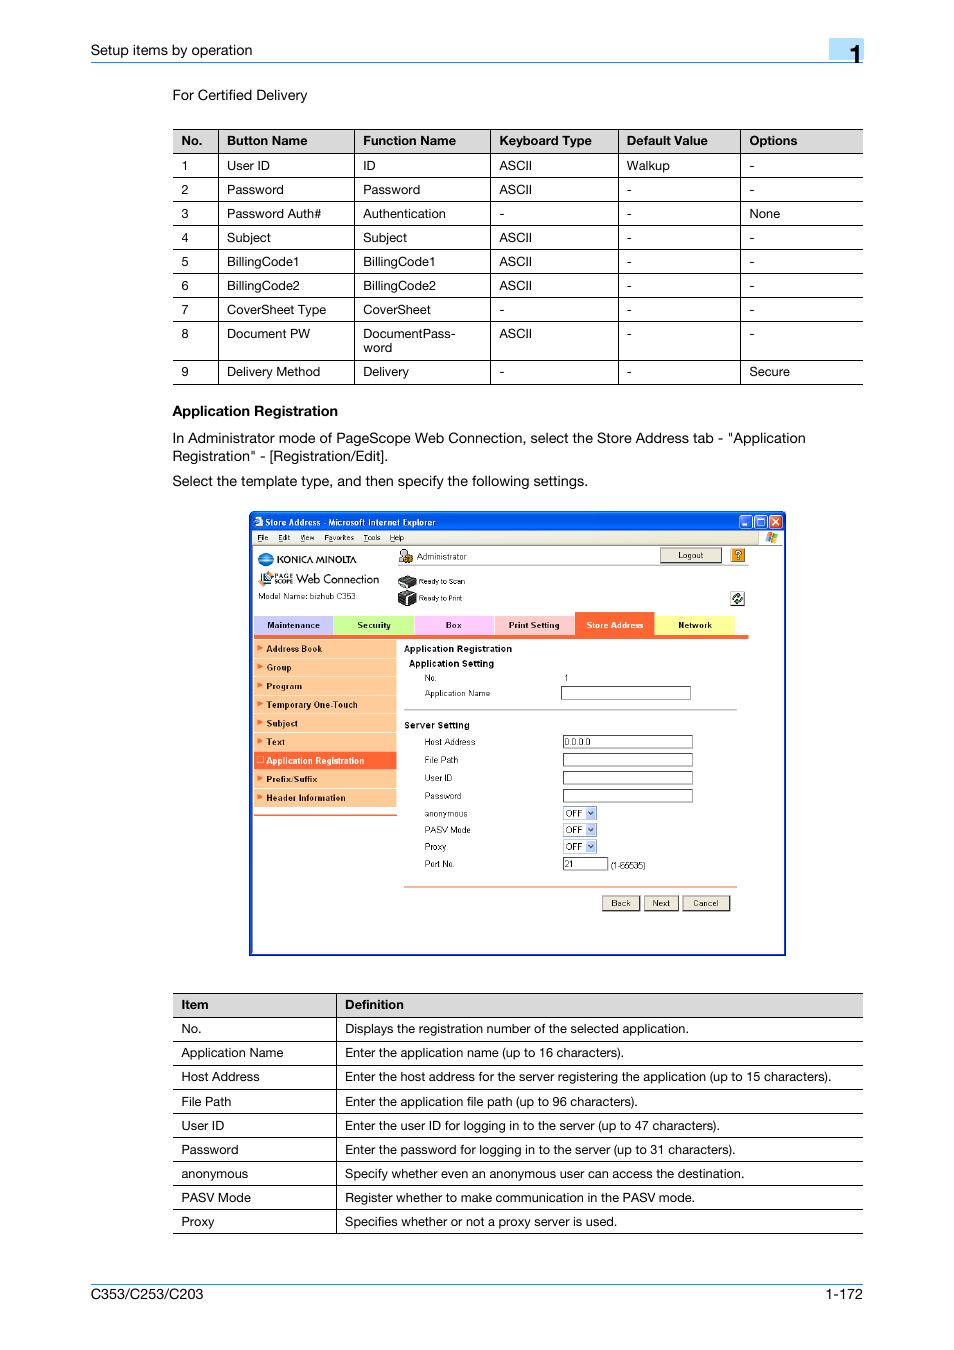Open Prefix/Suffix in sidebar

[x=325, y=779]
